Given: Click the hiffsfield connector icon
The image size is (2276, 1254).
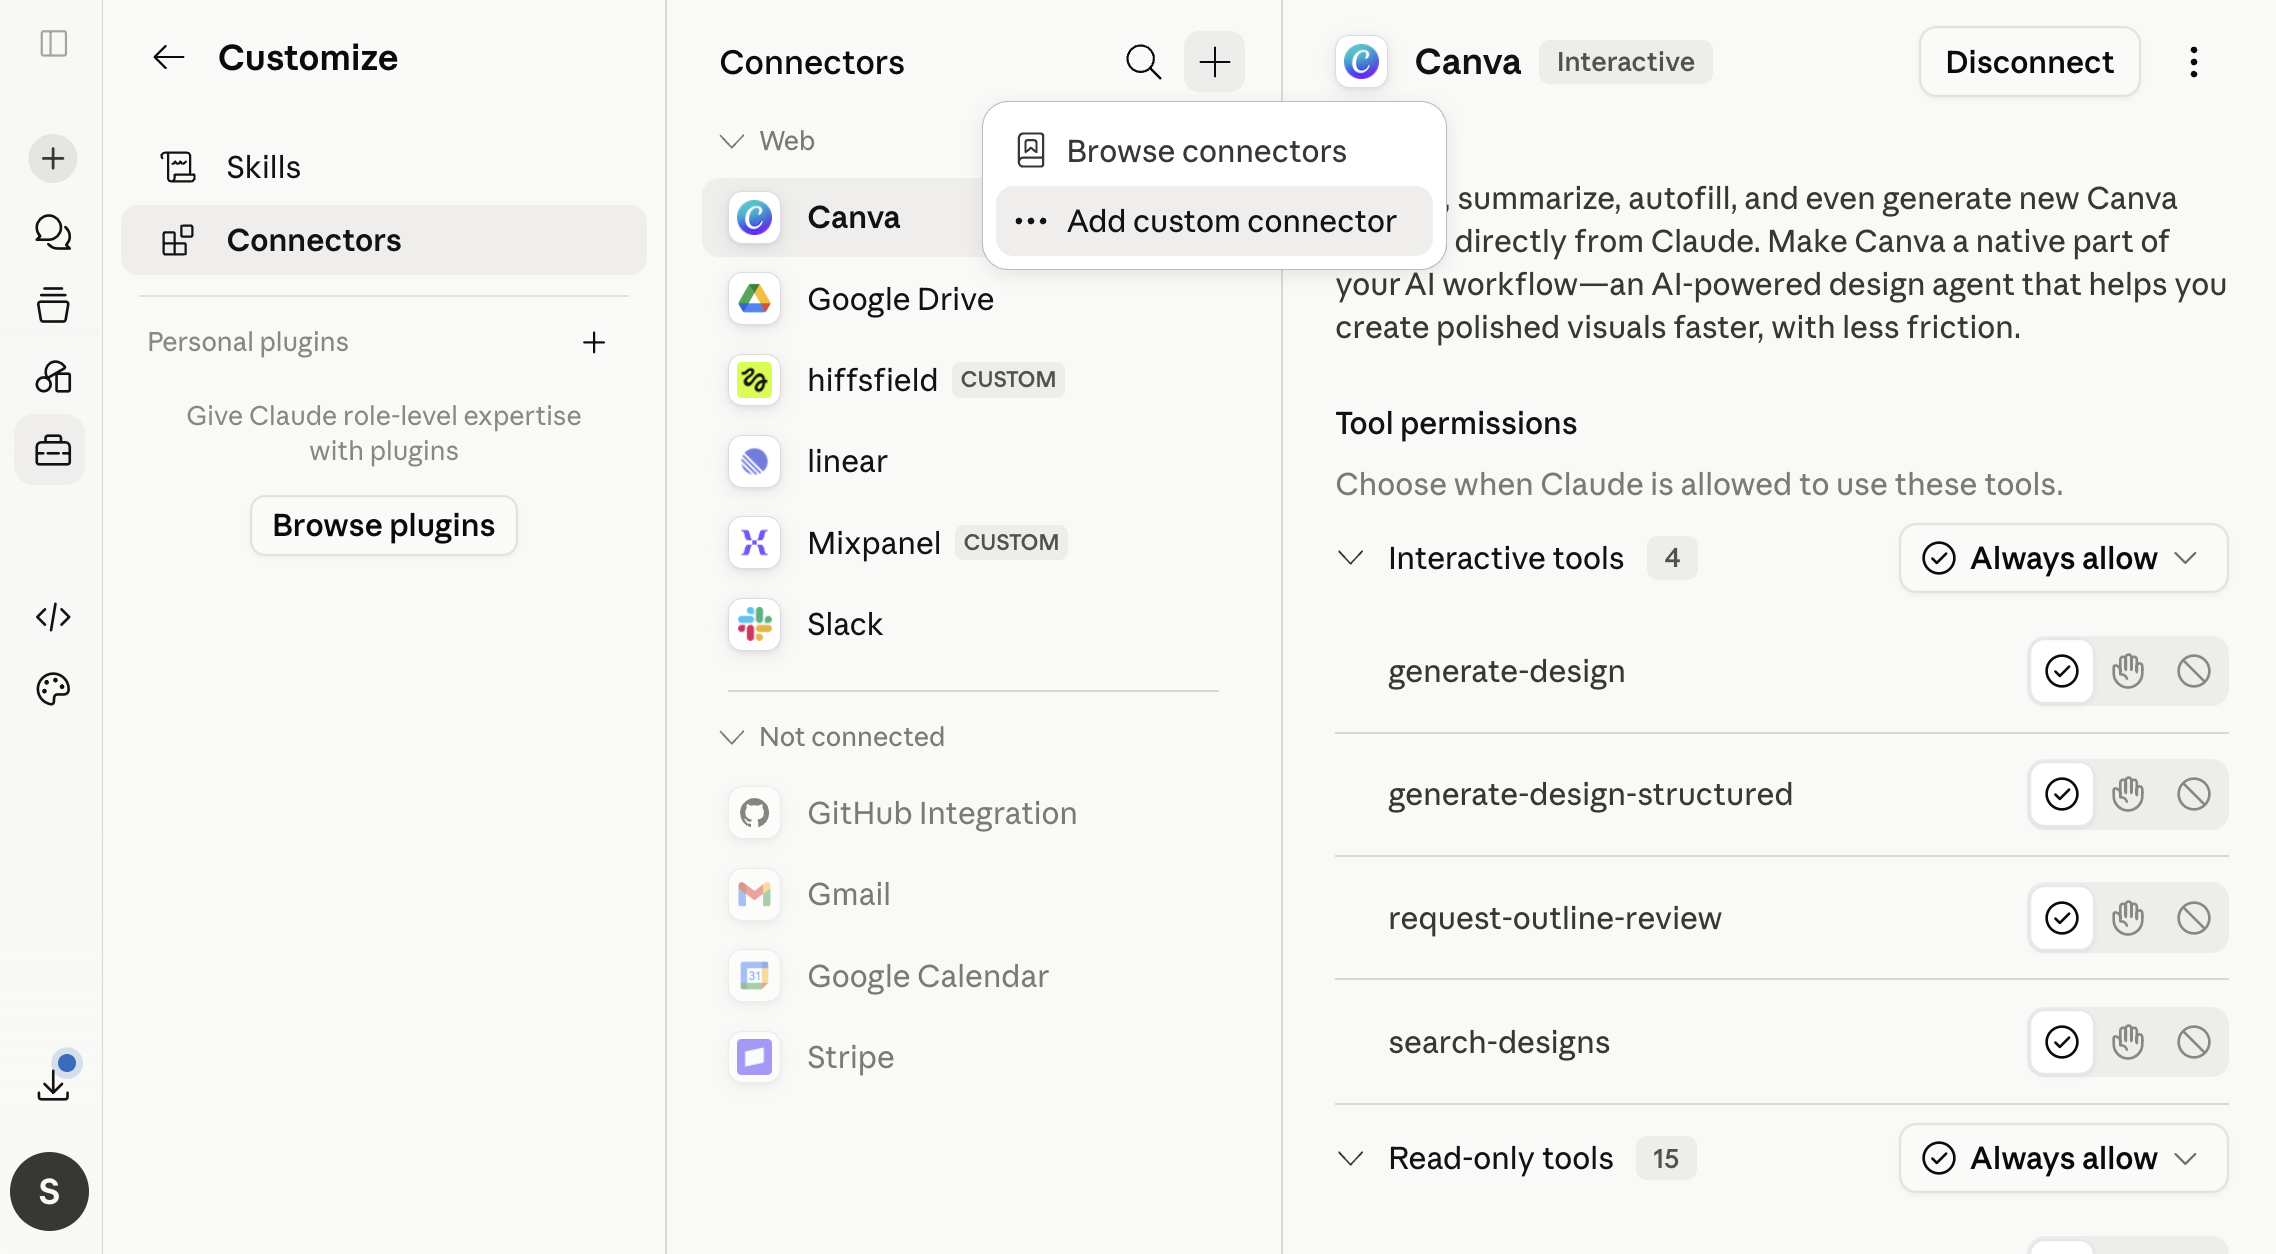Looking at the screenshot, I should point(754,380).
